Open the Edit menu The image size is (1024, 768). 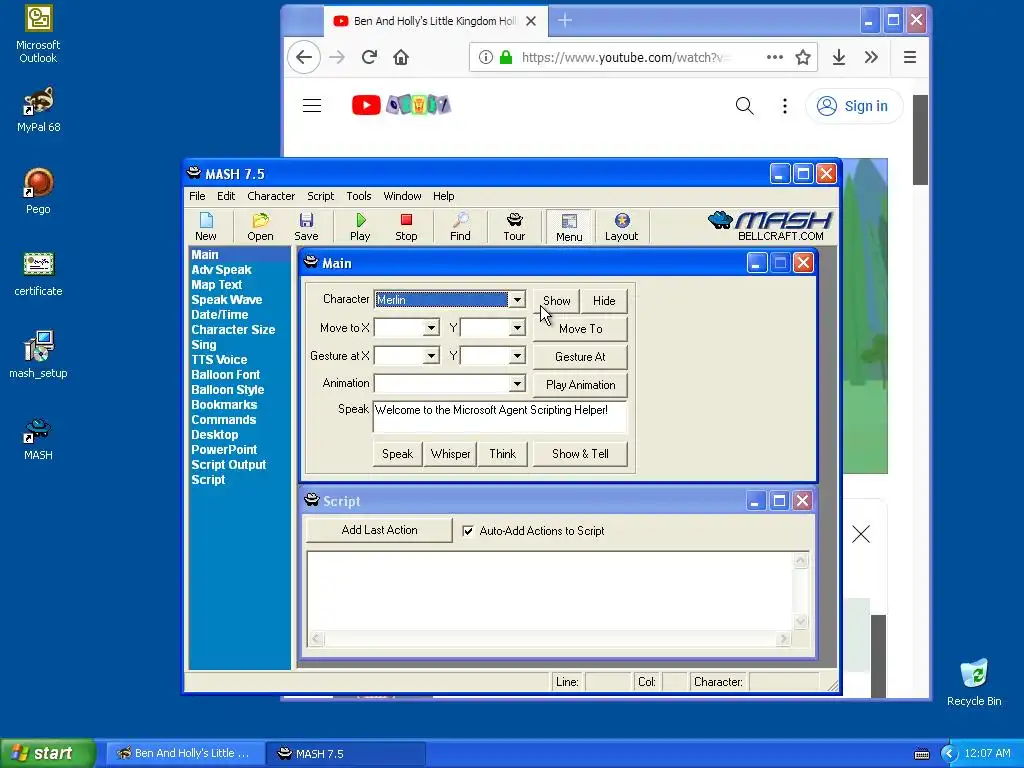tap(226, 196)
